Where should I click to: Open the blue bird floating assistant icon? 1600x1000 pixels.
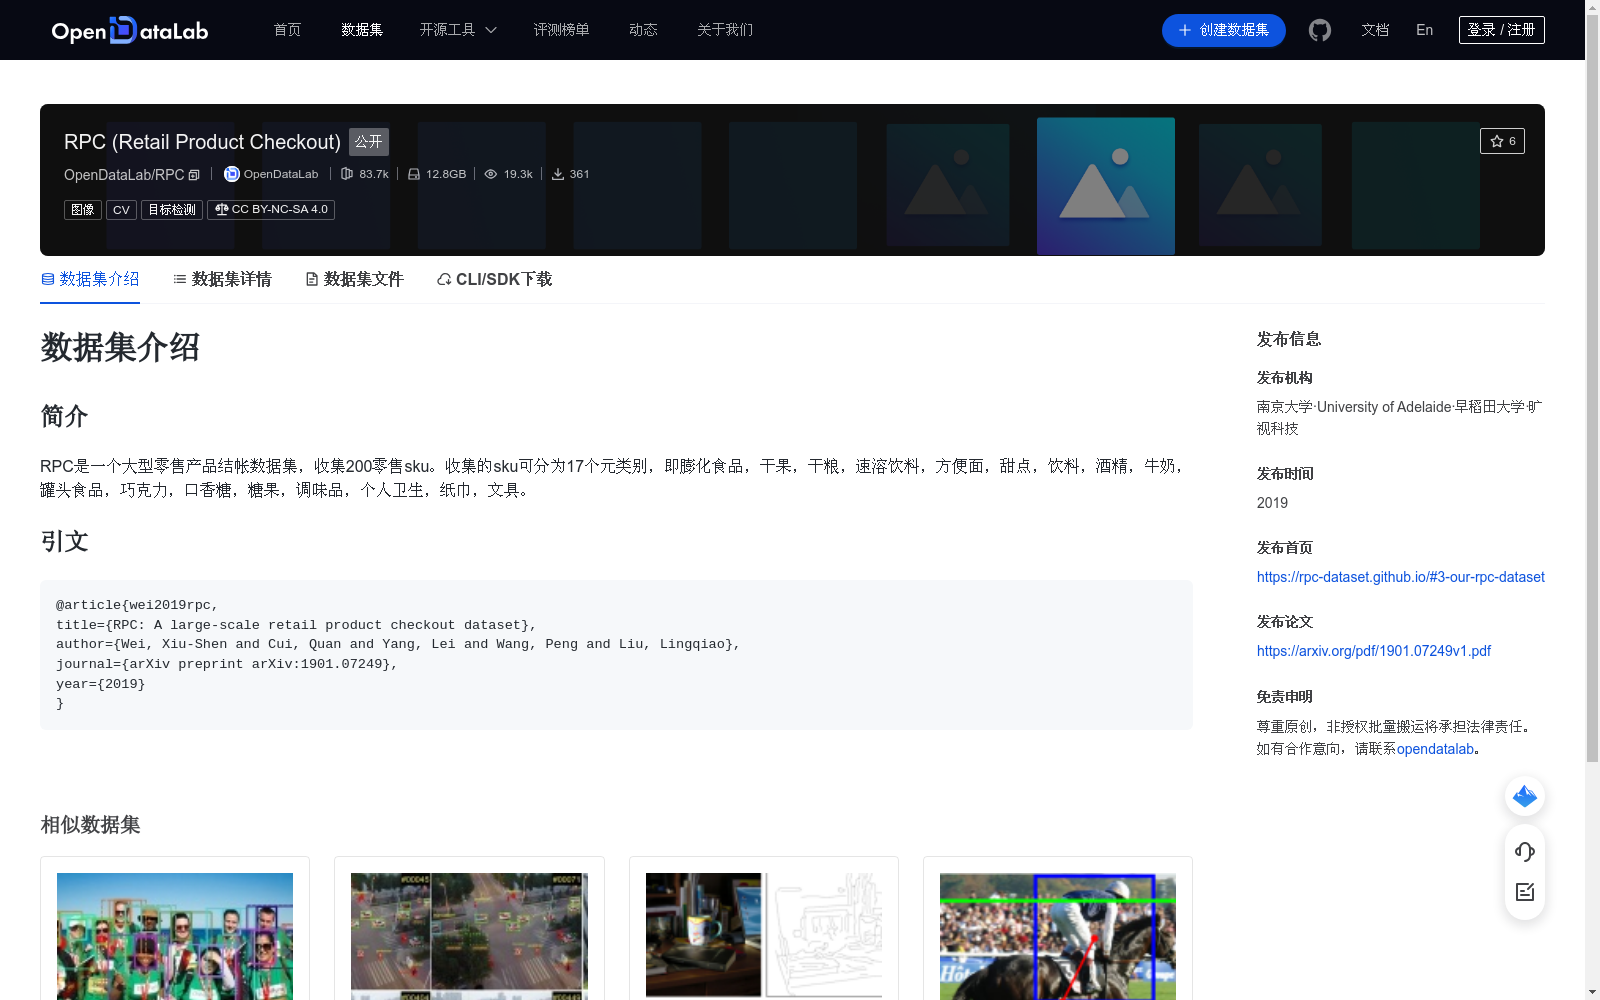click(1525, 796)
